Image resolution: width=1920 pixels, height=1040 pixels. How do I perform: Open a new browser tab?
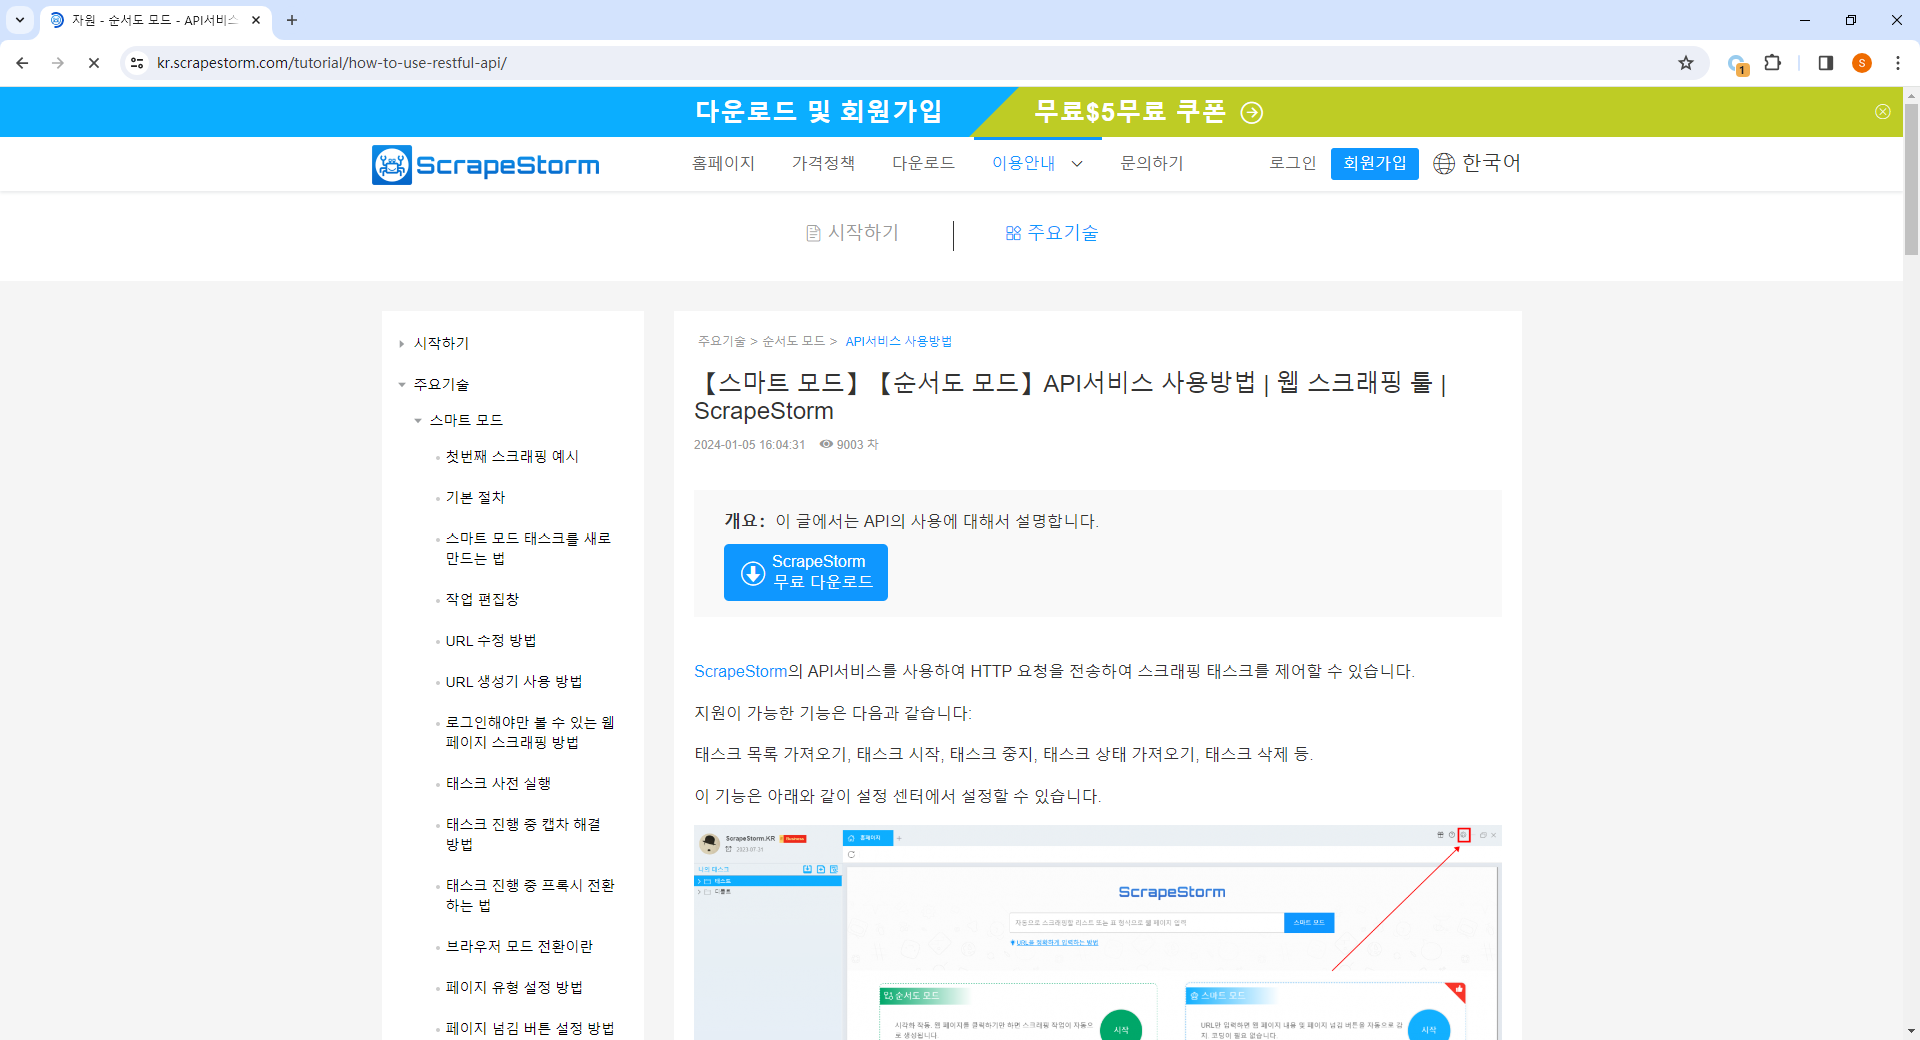292,20
